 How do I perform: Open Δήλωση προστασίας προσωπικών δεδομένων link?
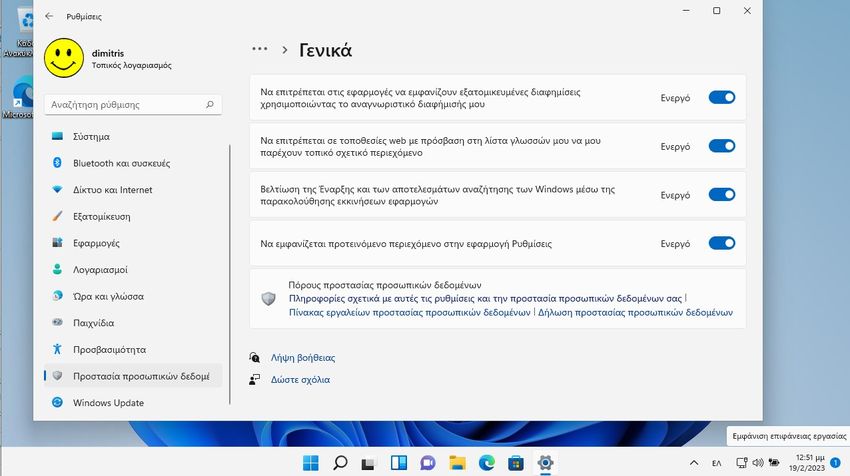pyautogui.click(x=635, y=312)
